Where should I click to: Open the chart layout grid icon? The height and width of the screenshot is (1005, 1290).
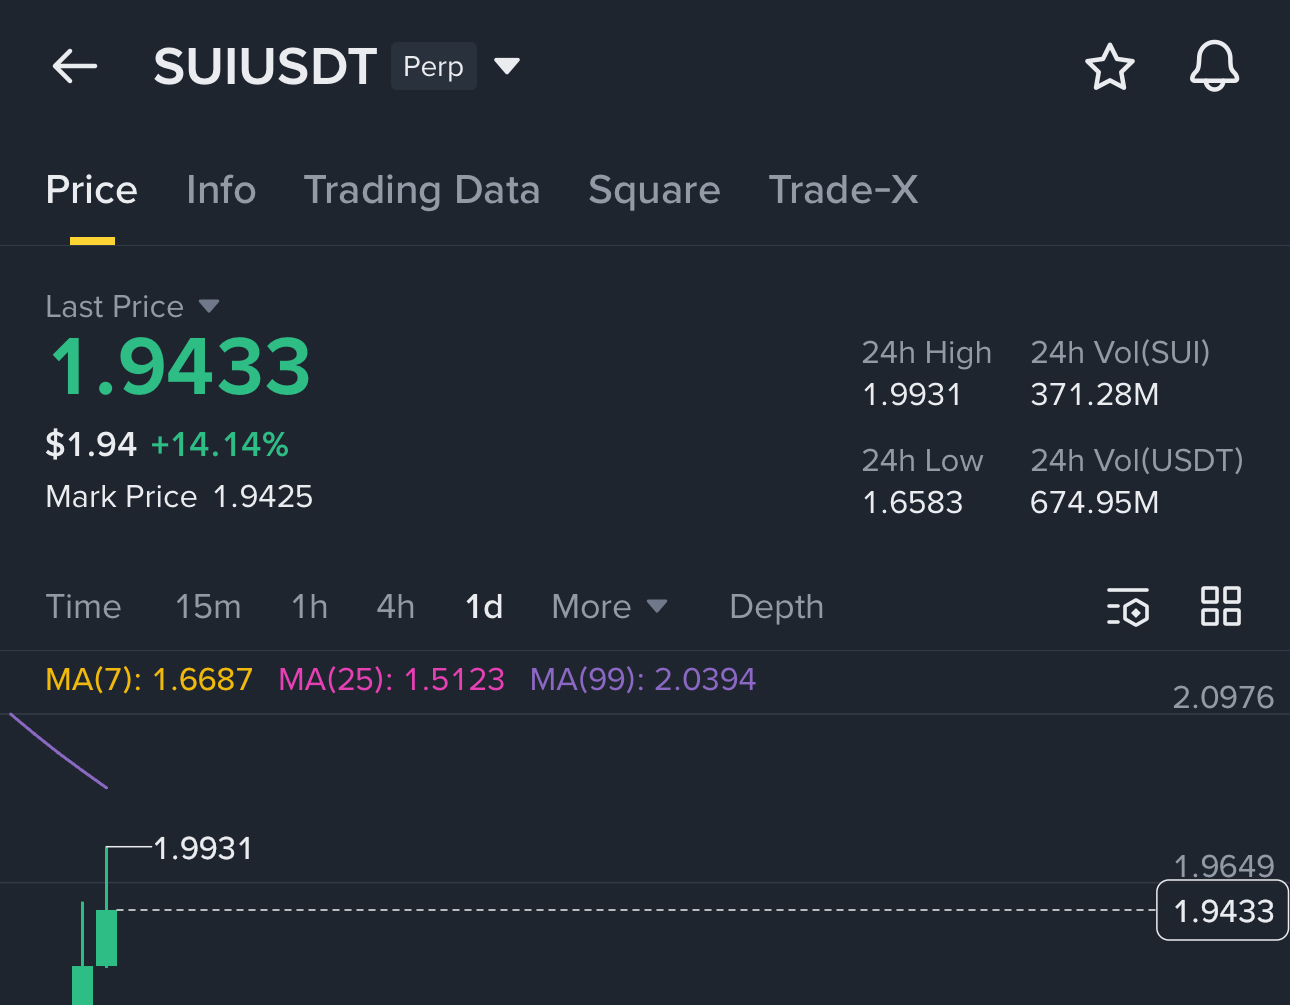click(1220, 607)
